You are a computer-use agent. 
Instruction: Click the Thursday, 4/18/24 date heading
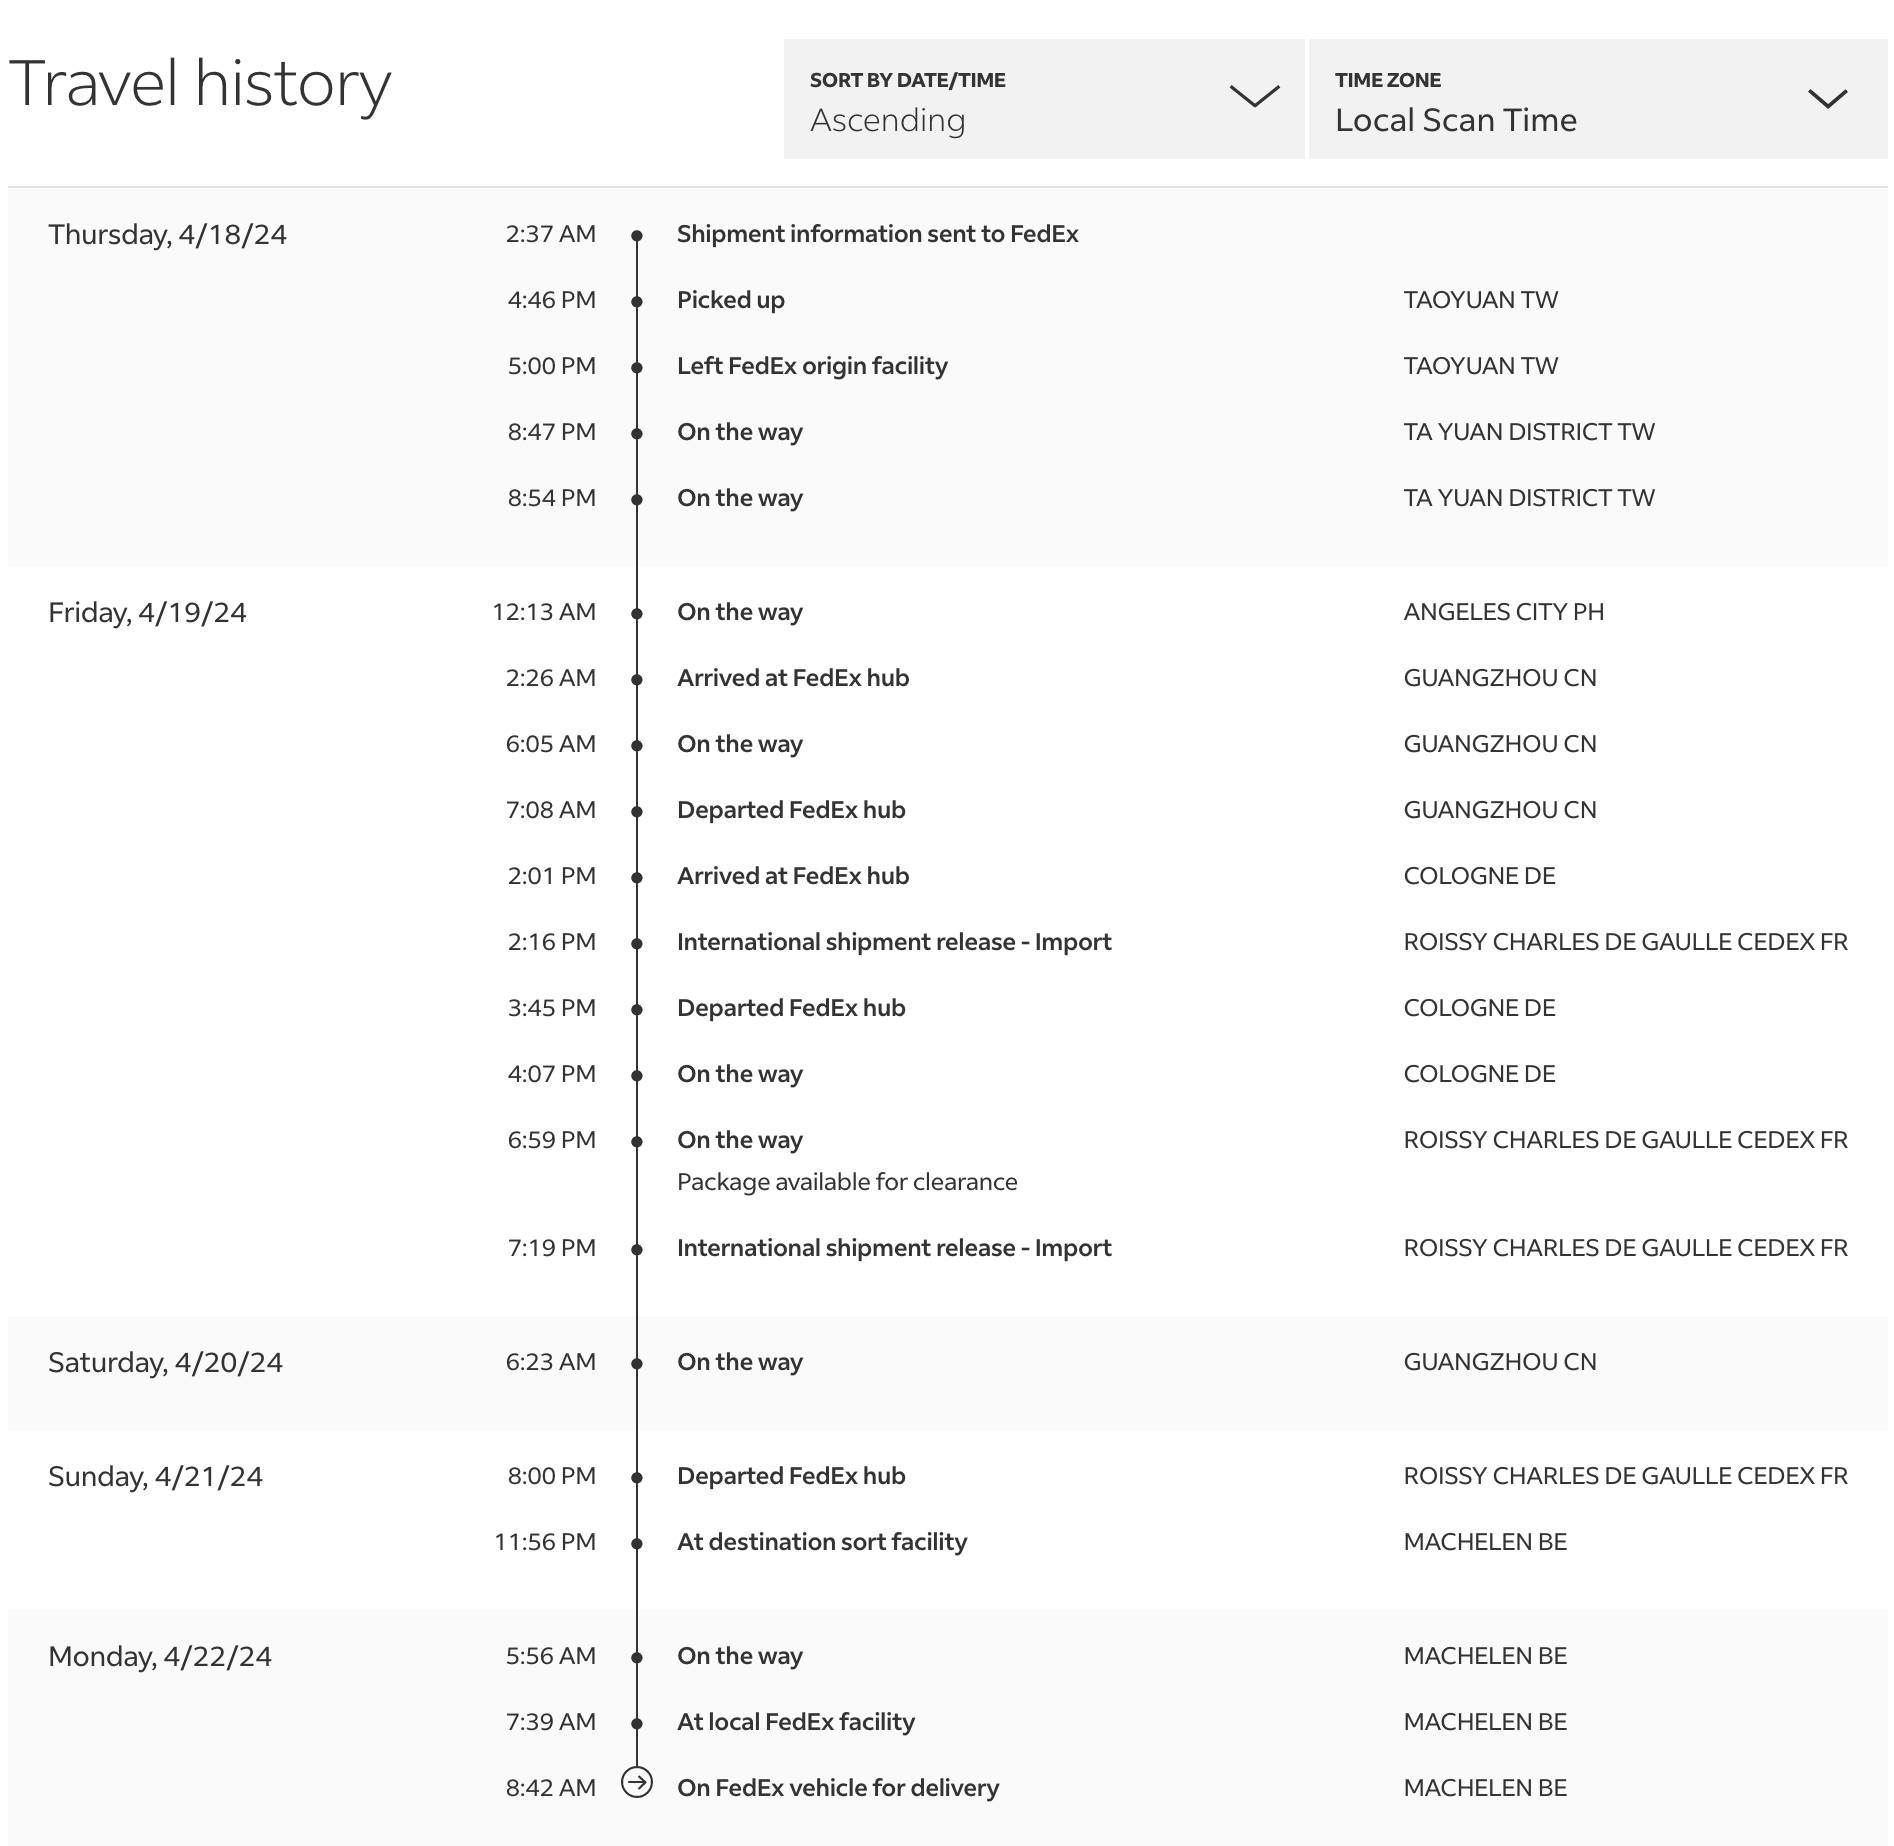click(x=167, y=235)
